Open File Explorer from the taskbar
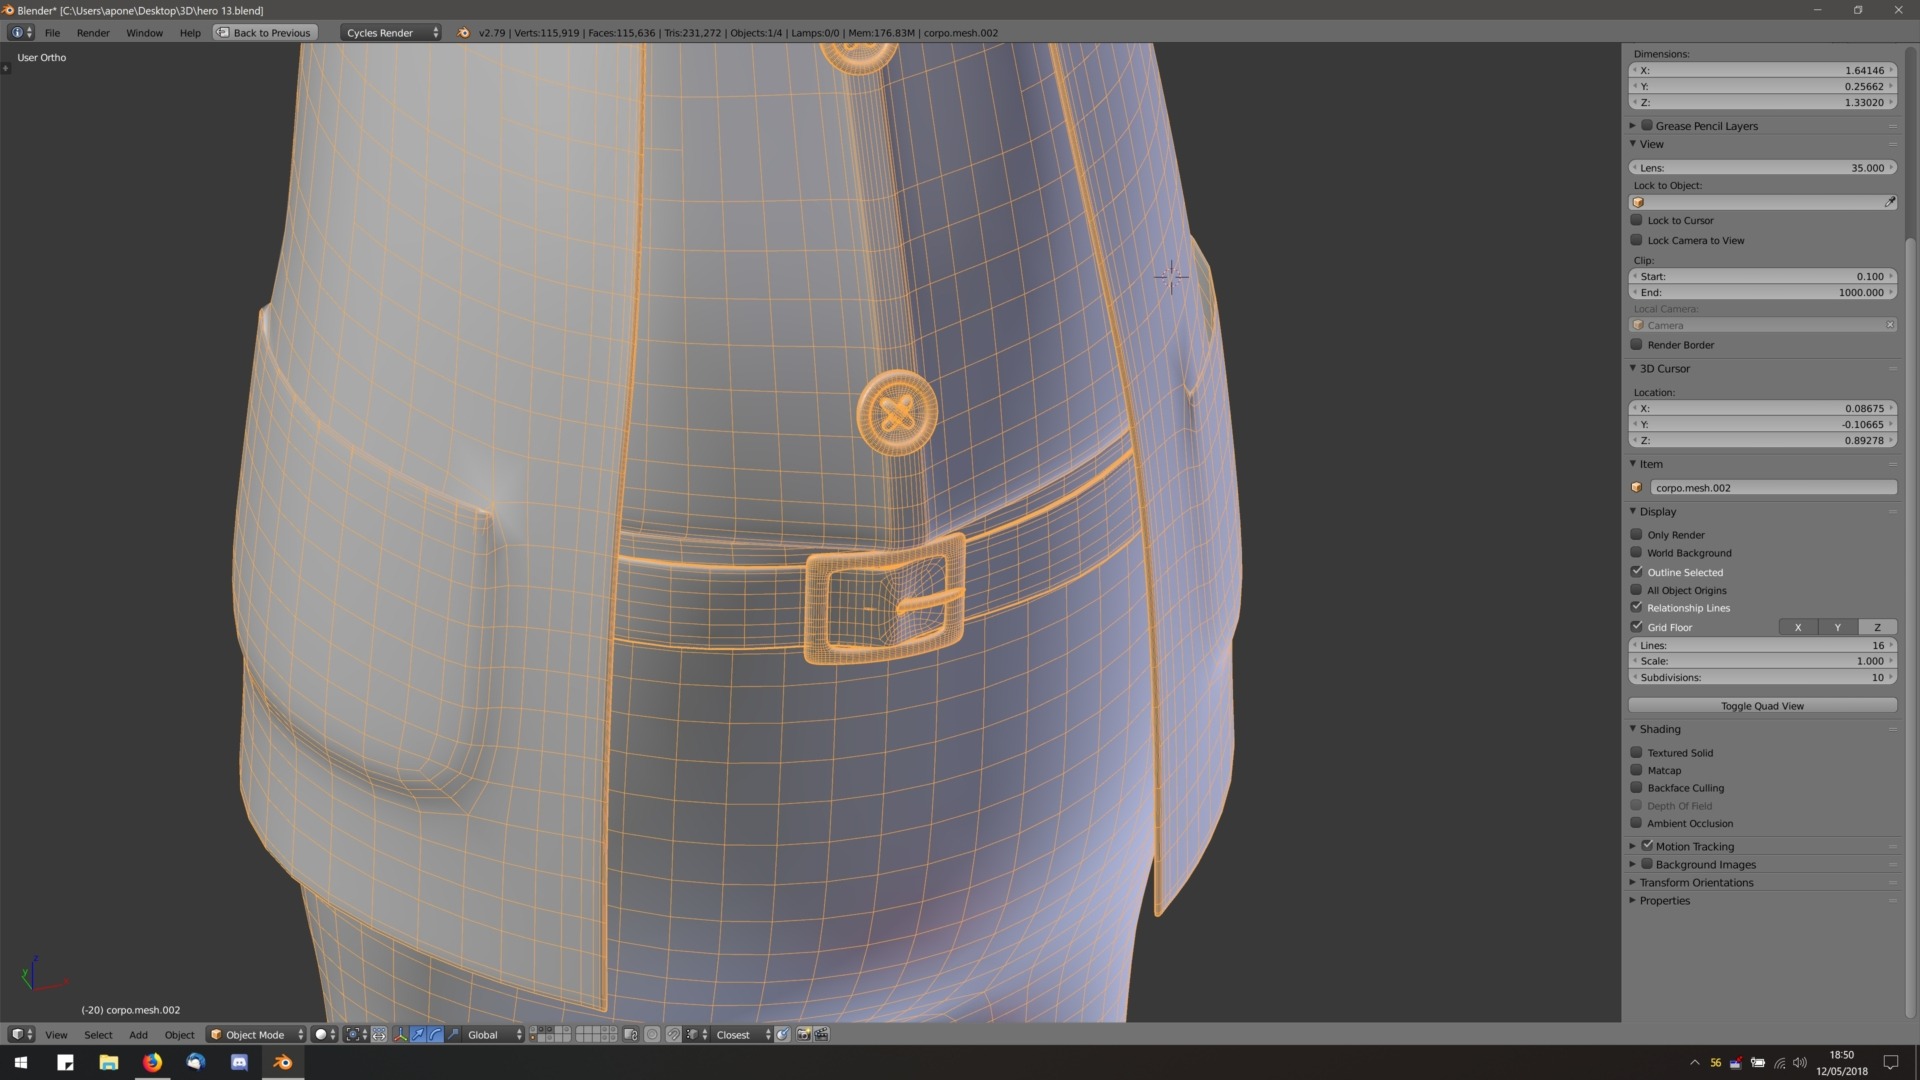 pos(109,1062)
